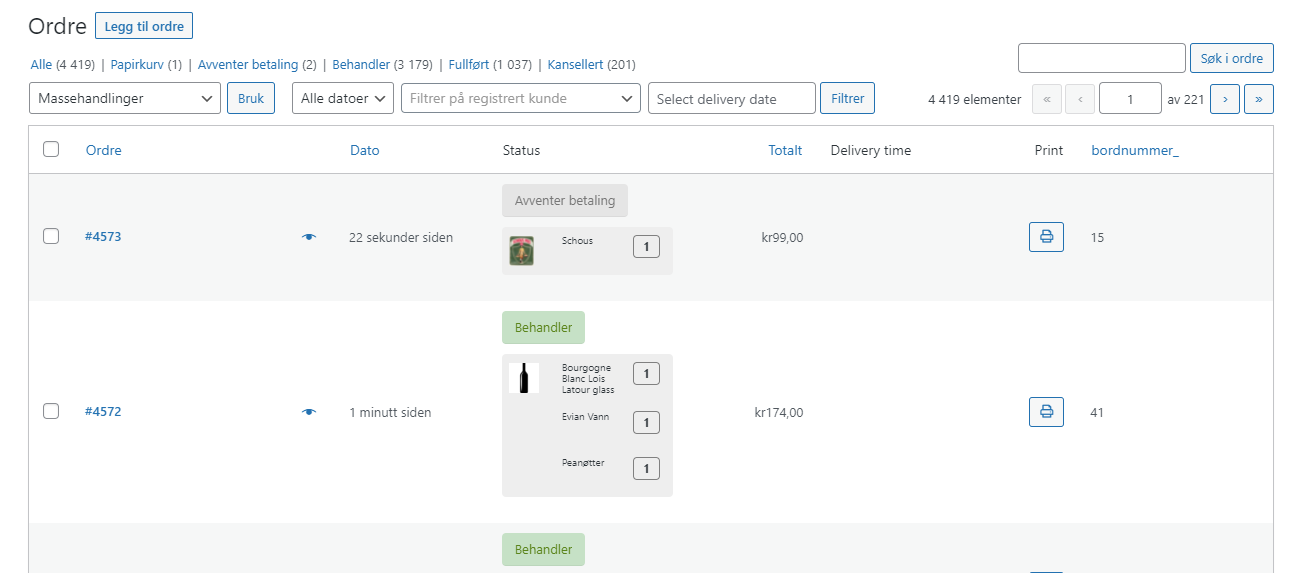Sort orders by Totalt column

(x=785, y=151)
